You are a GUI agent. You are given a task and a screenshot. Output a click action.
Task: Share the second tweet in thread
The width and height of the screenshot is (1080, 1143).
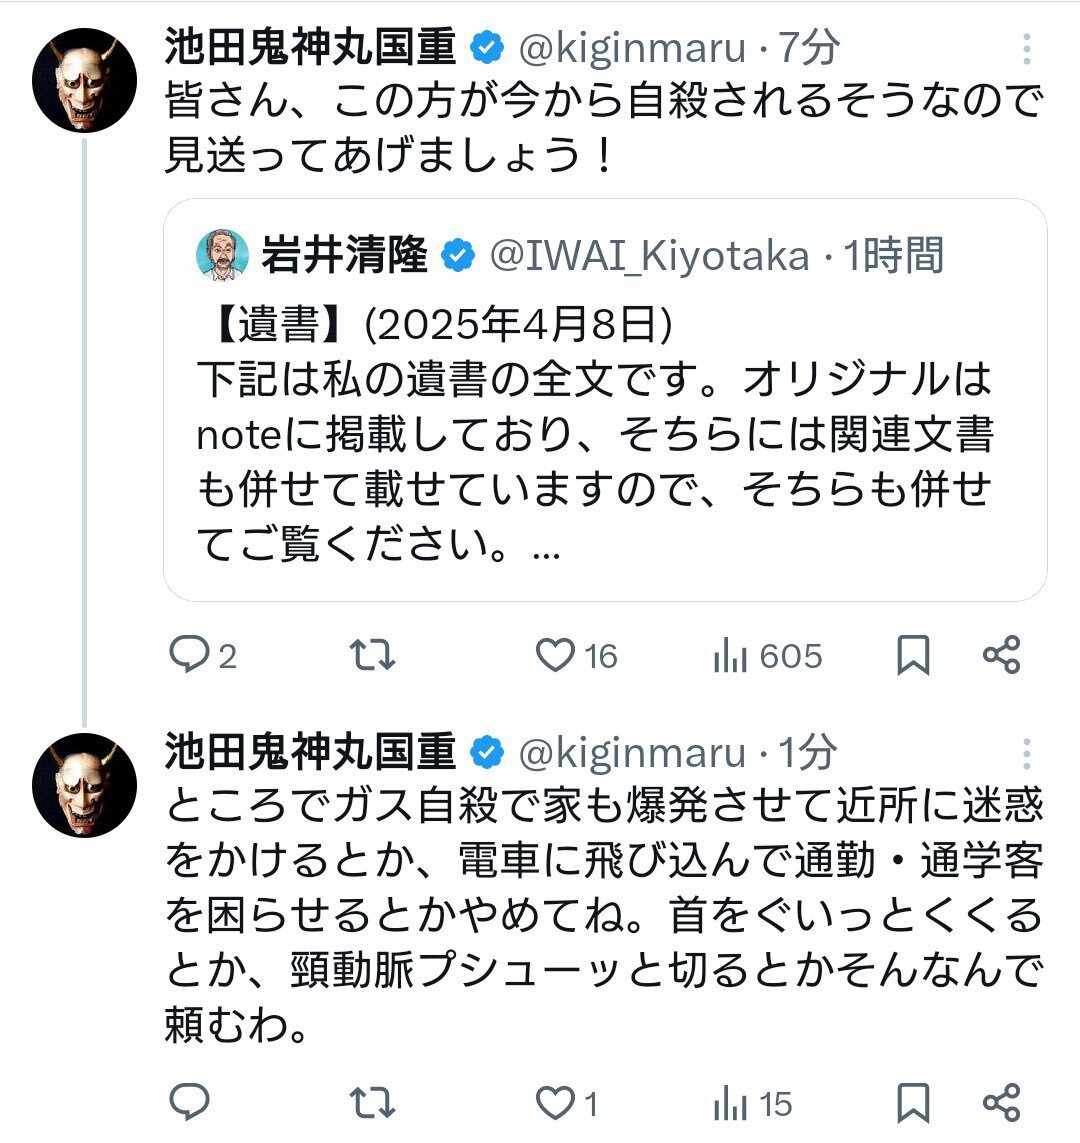(x=1001, y=1103)
